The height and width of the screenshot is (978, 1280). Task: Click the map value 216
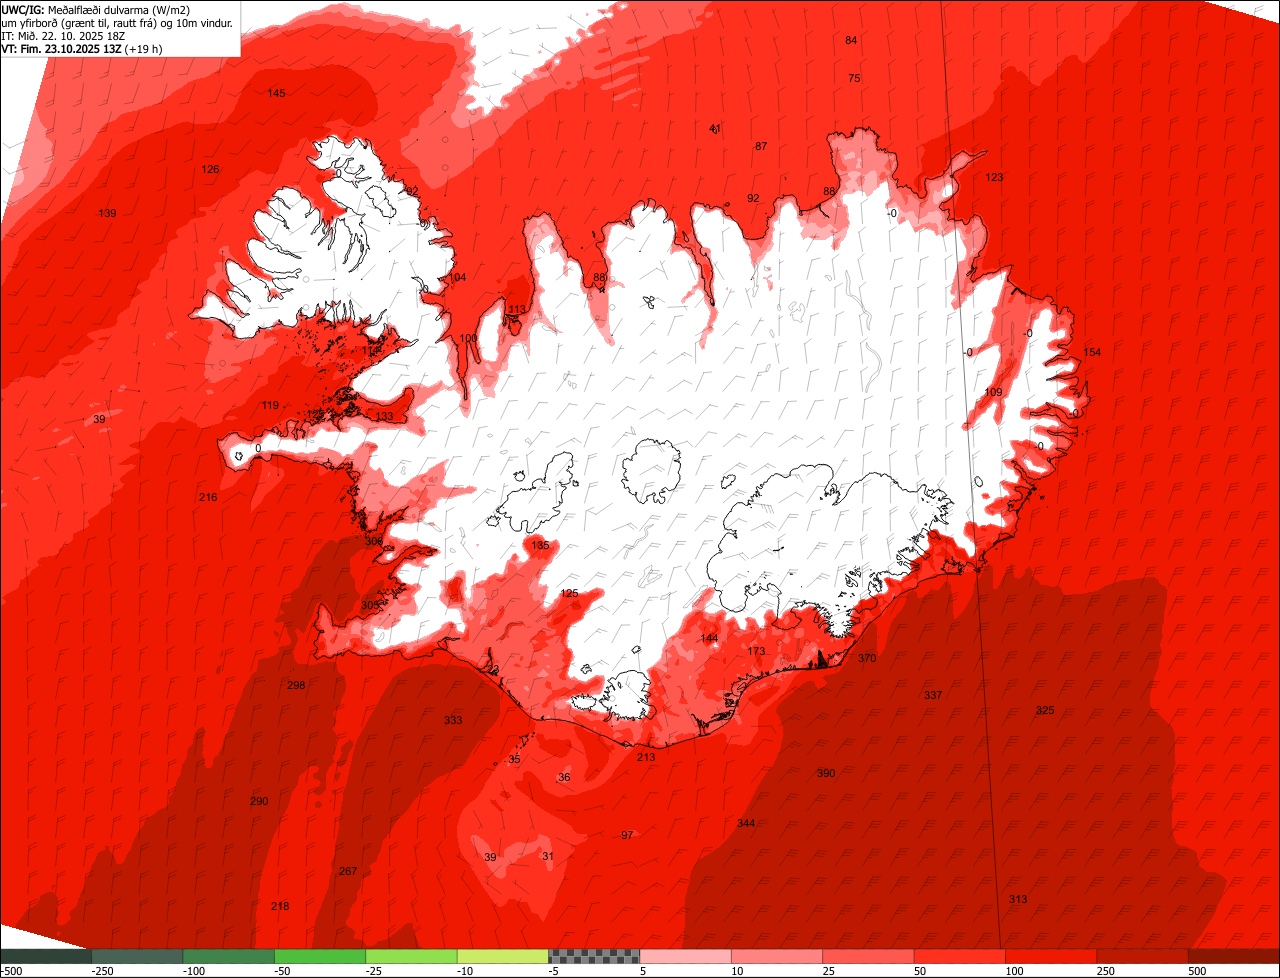[x=208, y=497]
